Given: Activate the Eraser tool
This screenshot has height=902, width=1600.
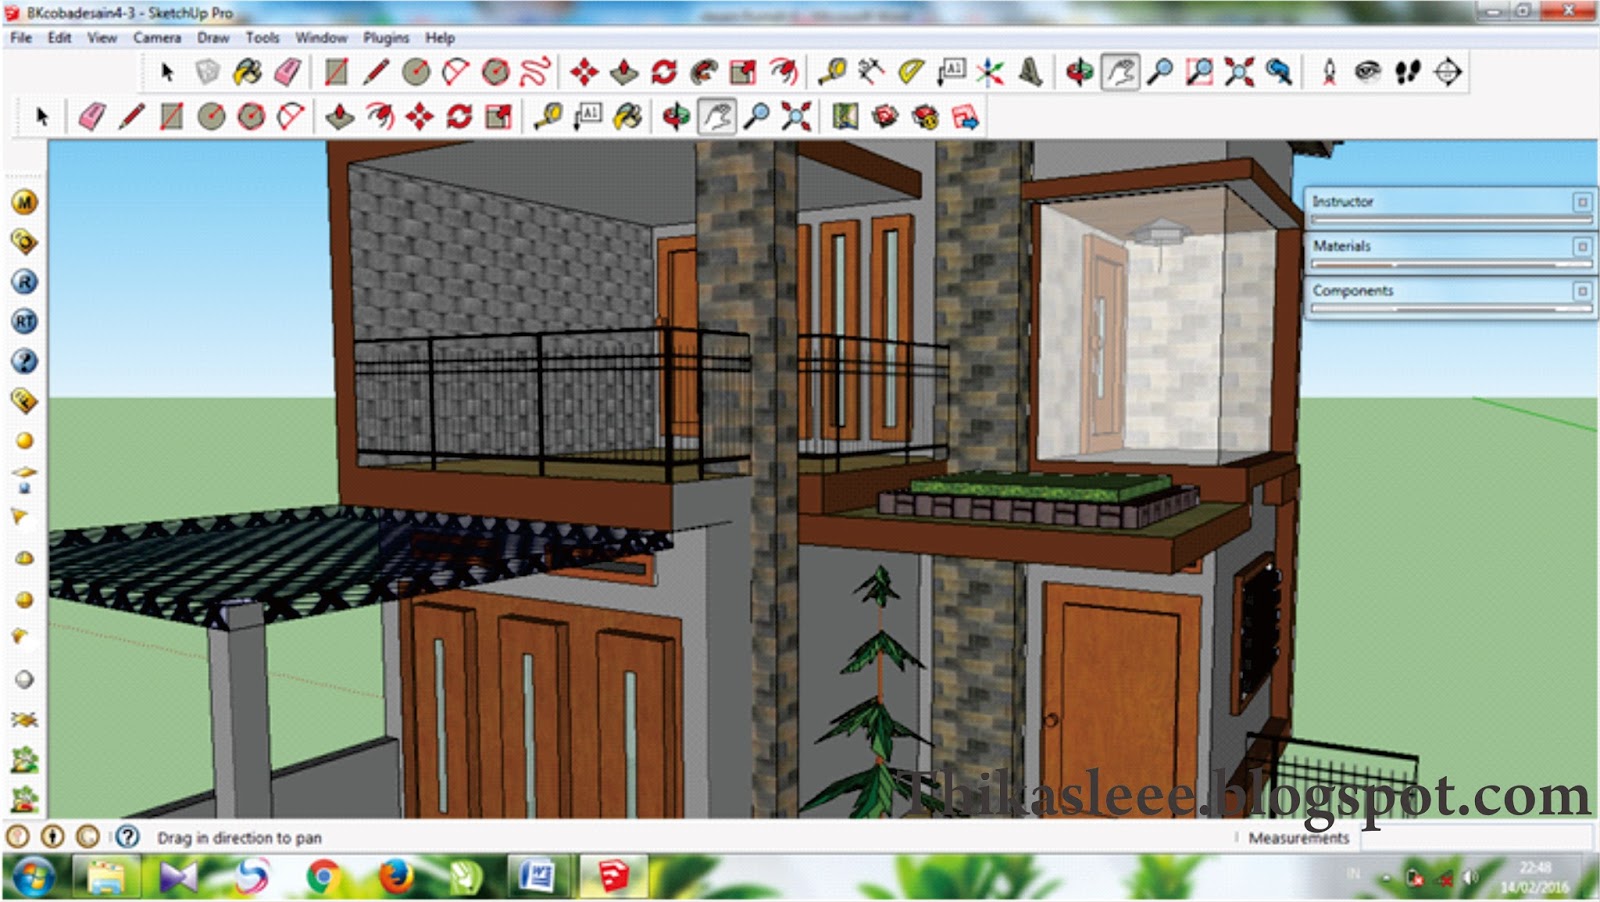Looking at the screenshot, I should point(287,71).
